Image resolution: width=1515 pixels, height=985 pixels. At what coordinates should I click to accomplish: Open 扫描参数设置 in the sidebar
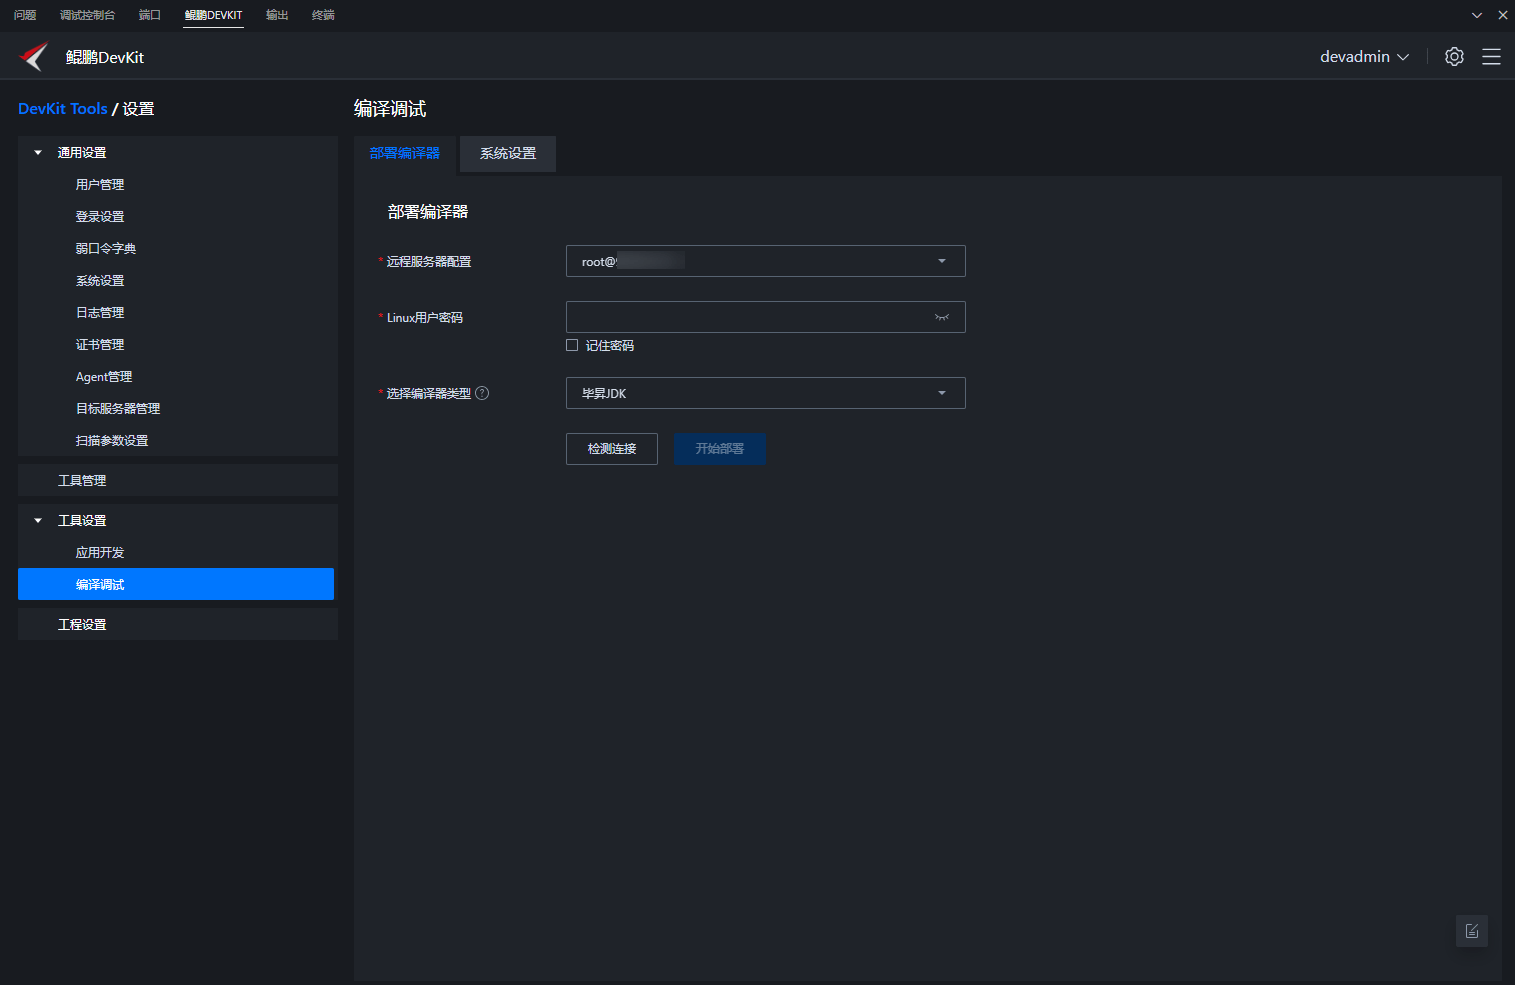[x=112, y=441]
